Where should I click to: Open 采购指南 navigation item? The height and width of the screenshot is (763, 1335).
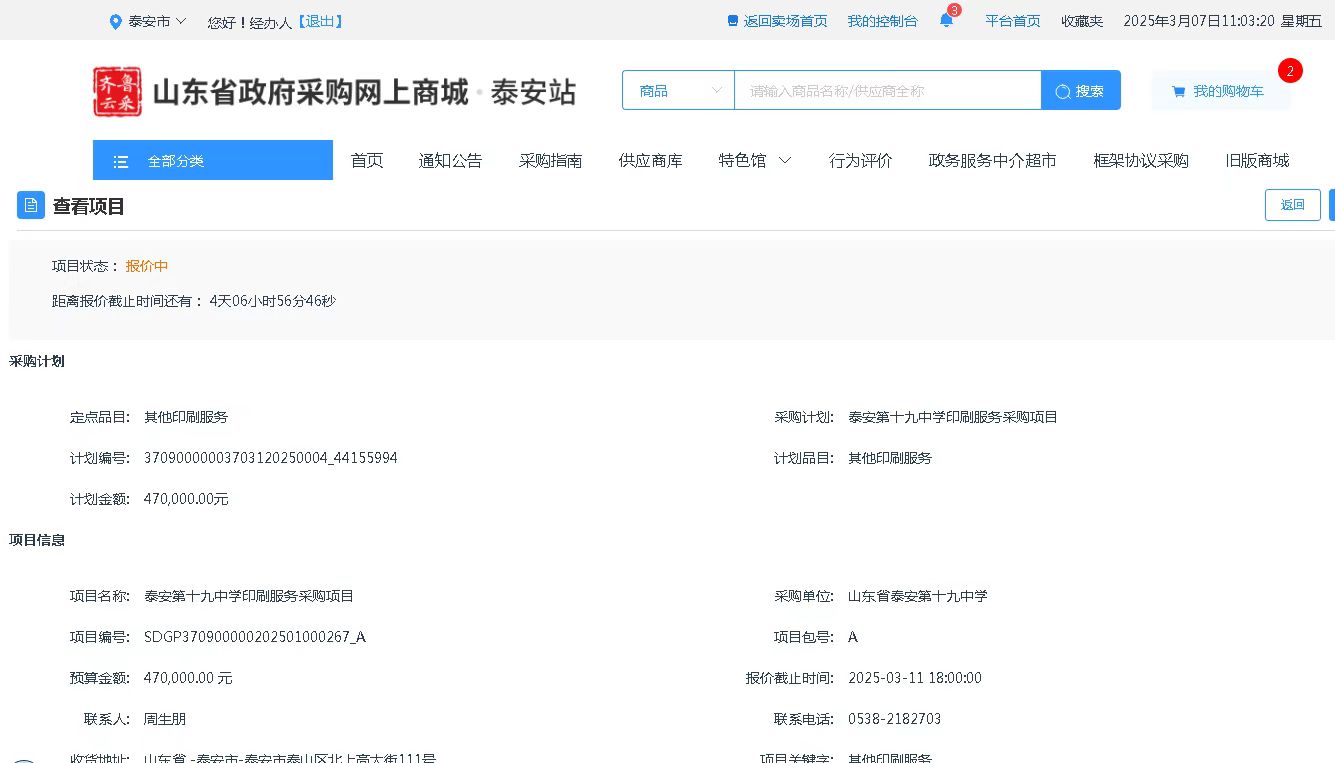[x=551, y=160]
